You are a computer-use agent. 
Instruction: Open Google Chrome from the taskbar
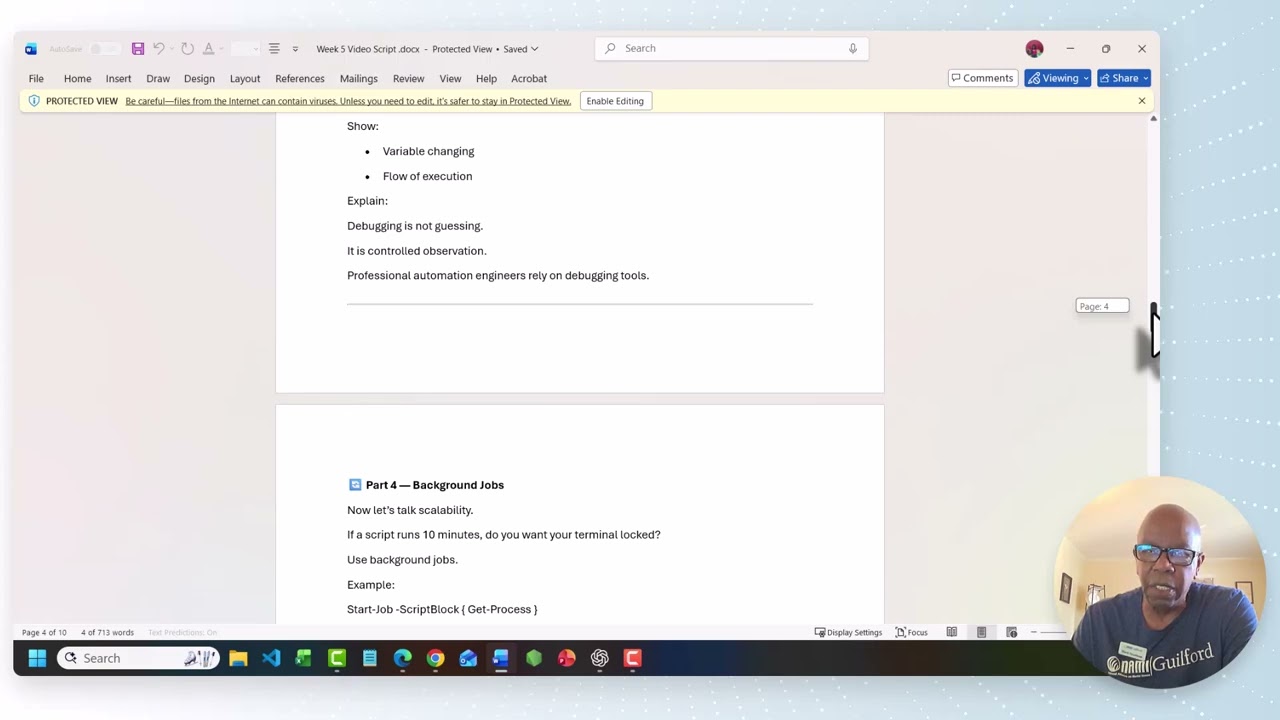pyautogui.click(x=435, y=658)
